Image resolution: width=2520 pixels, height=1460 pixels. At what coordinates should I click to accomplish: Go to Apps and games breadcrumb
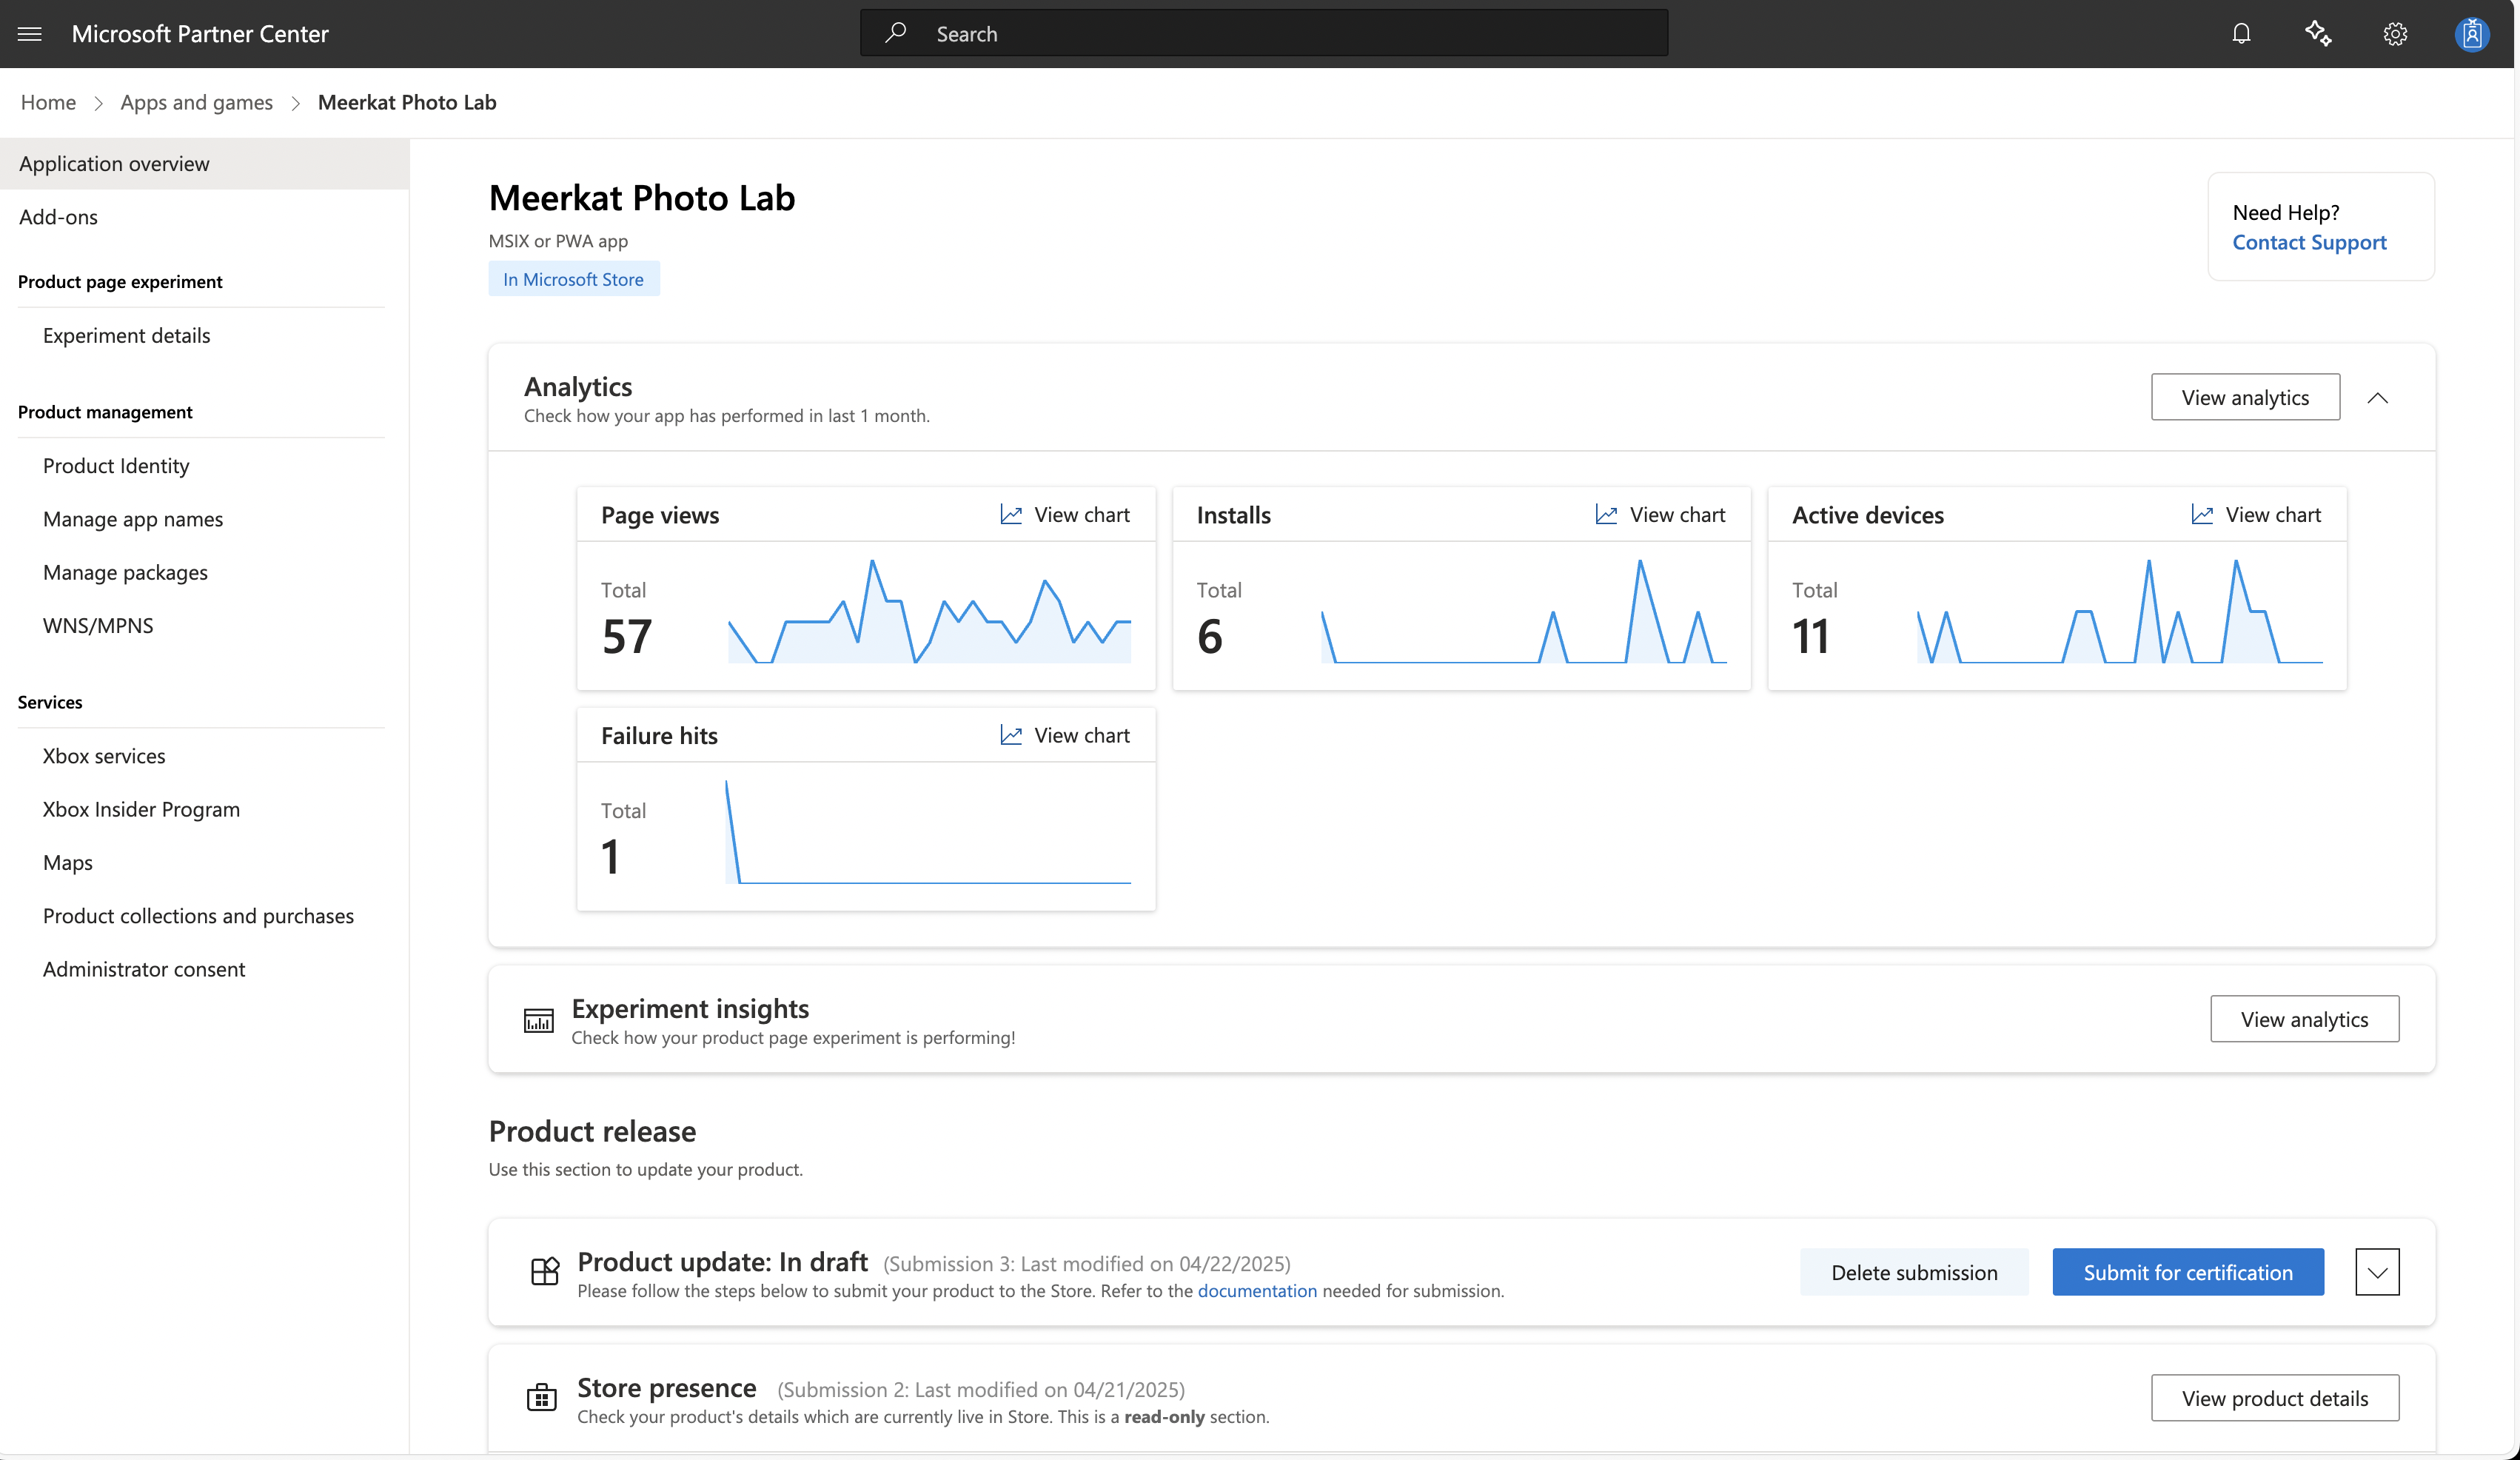(x=196, y=102)
